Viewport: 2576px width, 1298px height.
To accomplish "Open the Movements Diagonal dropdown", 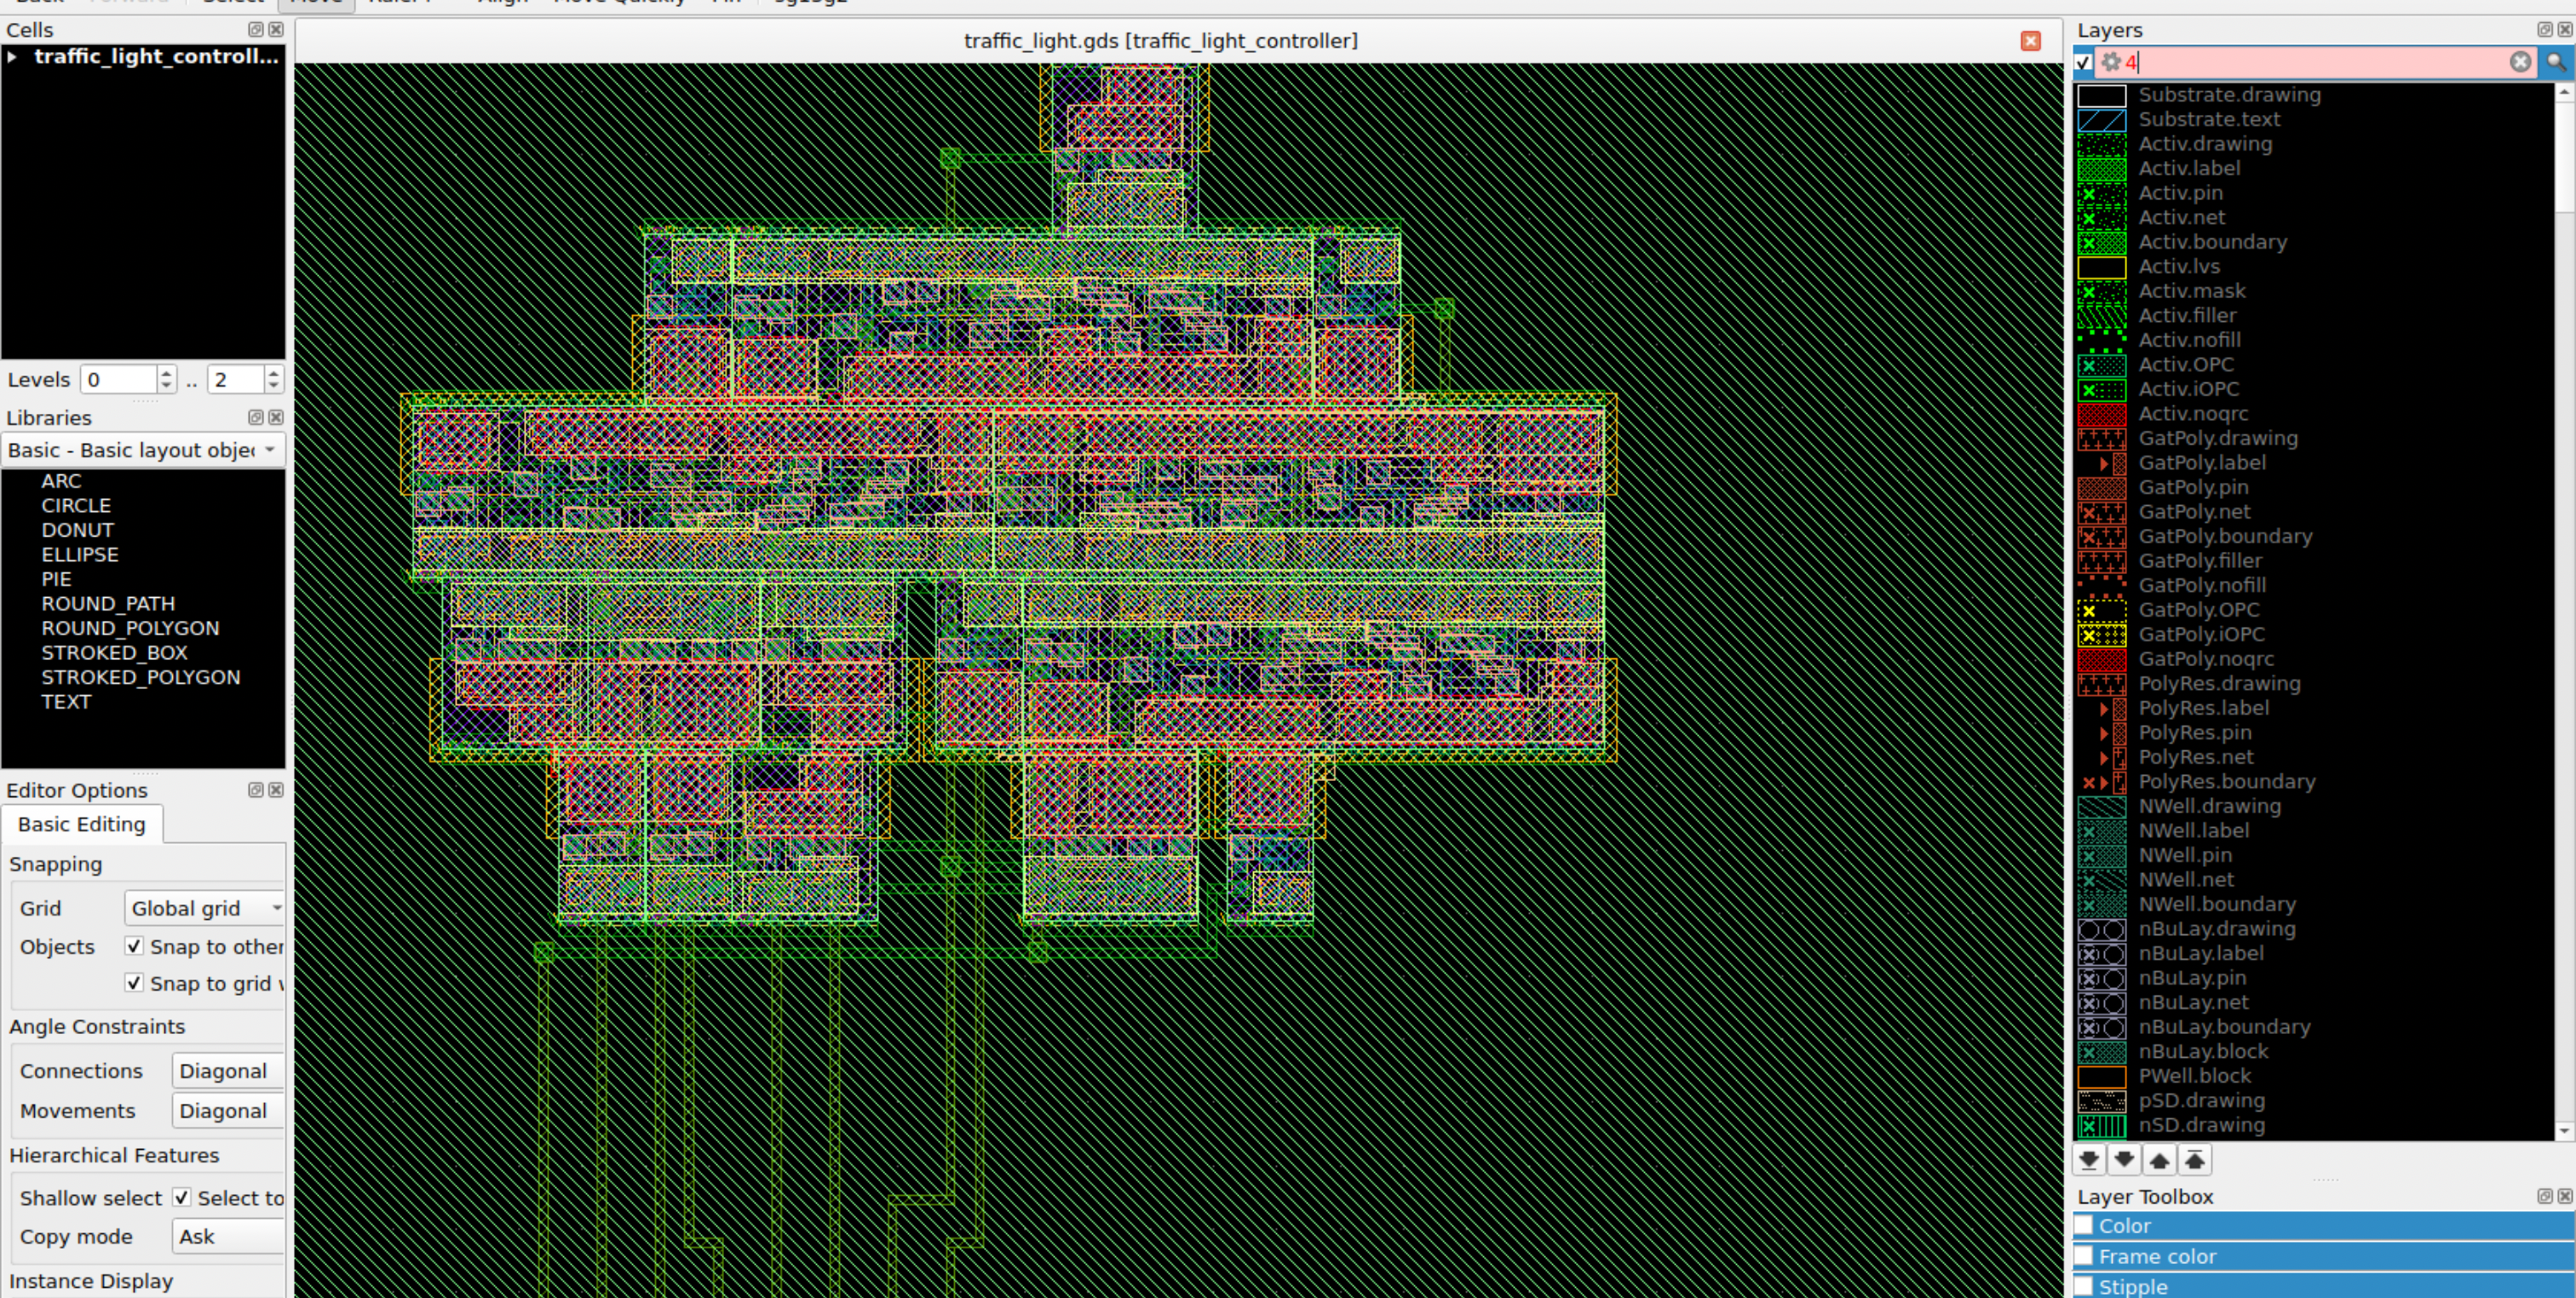I will tap(227, 1110).
